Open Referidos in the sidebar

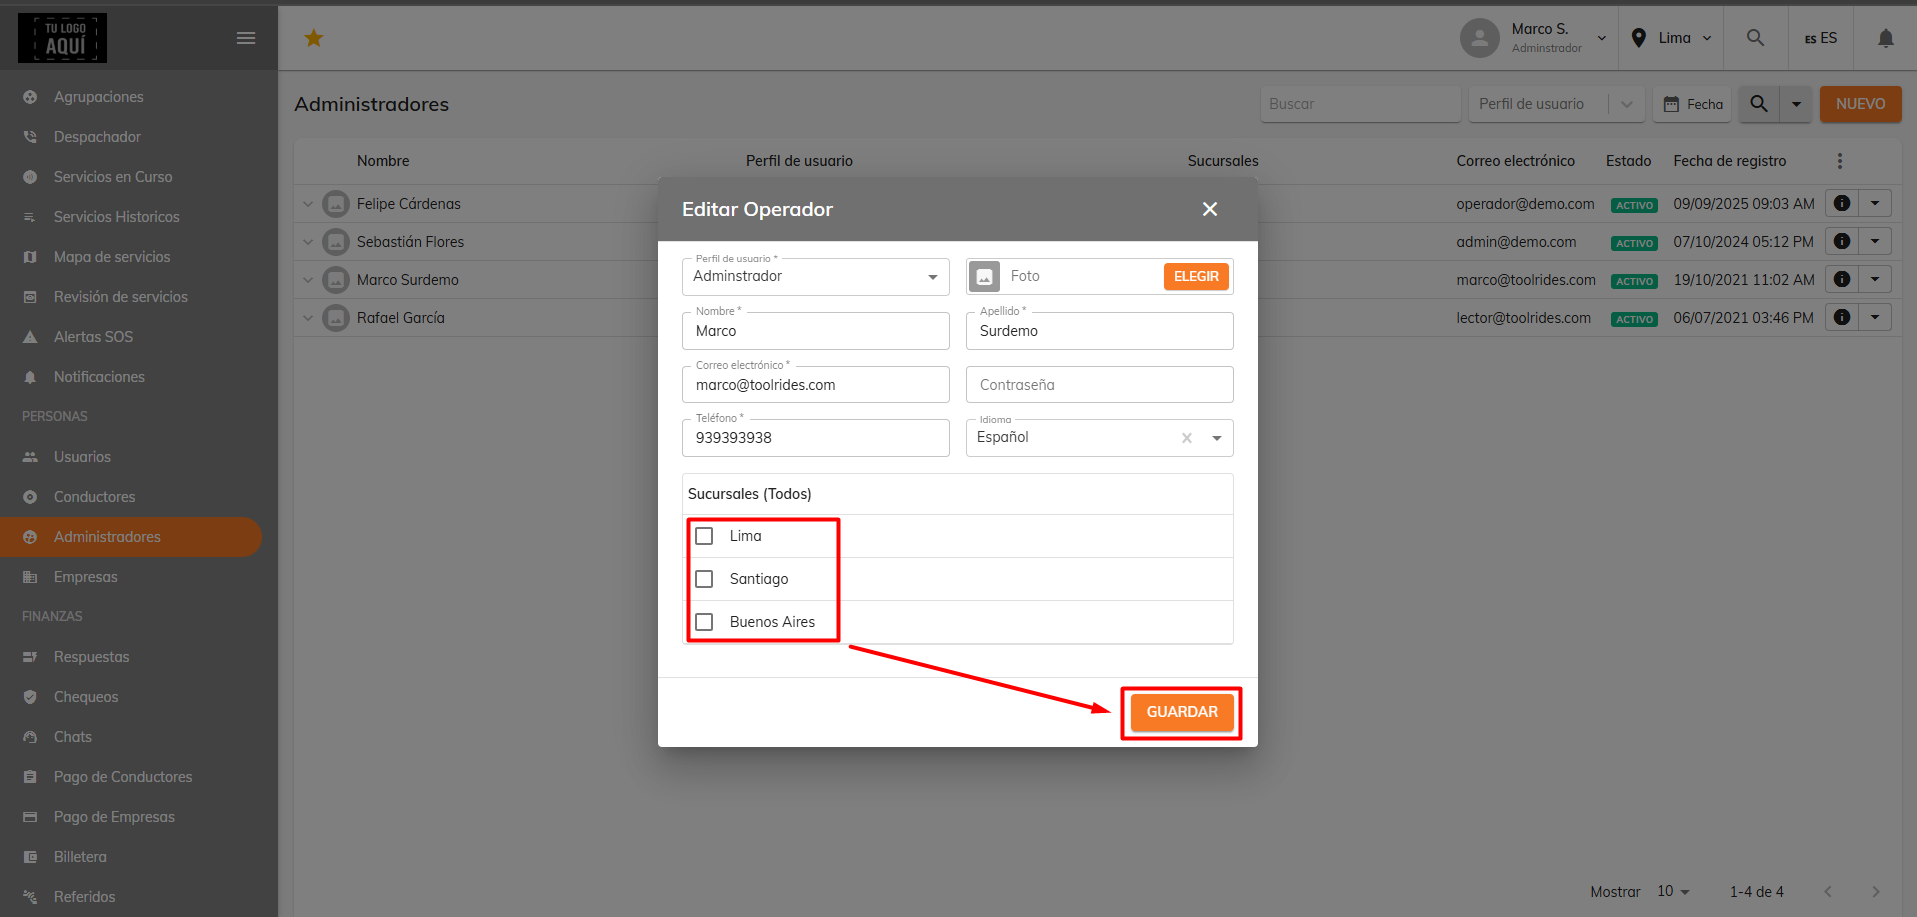(x=84, y=897)
